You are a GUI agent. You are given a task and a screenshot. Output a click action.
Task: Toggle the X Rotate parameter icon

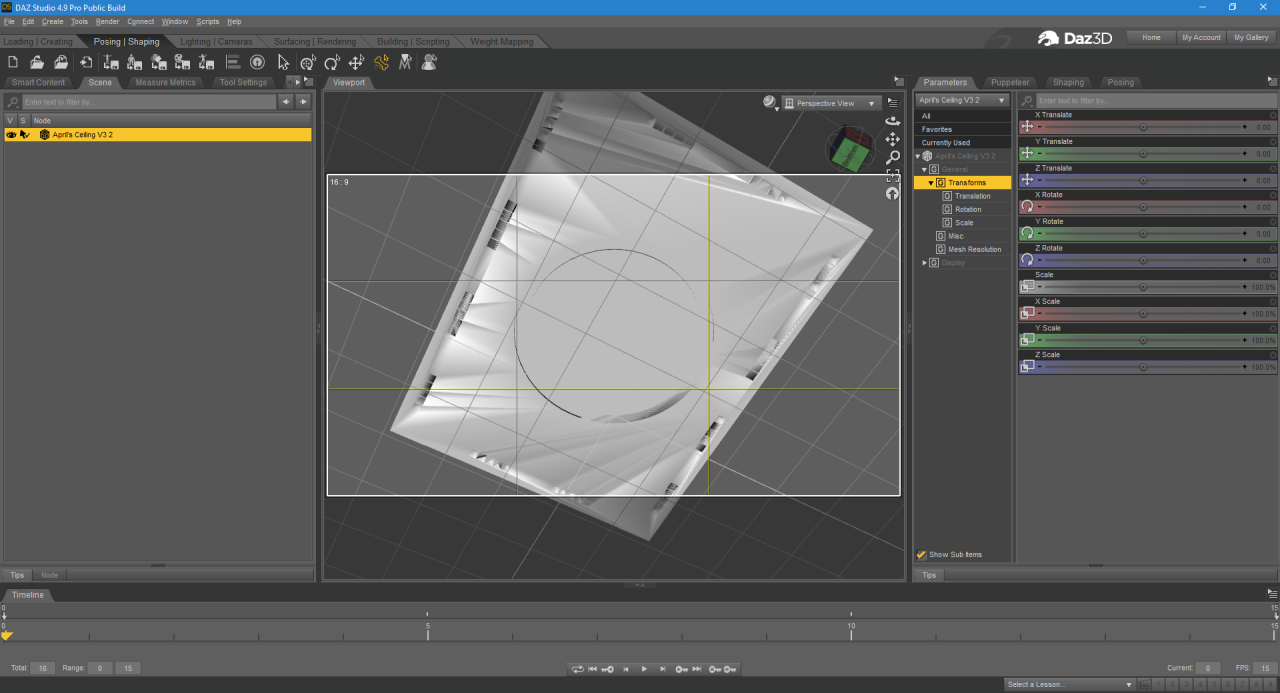click(x=1027, y=206)
